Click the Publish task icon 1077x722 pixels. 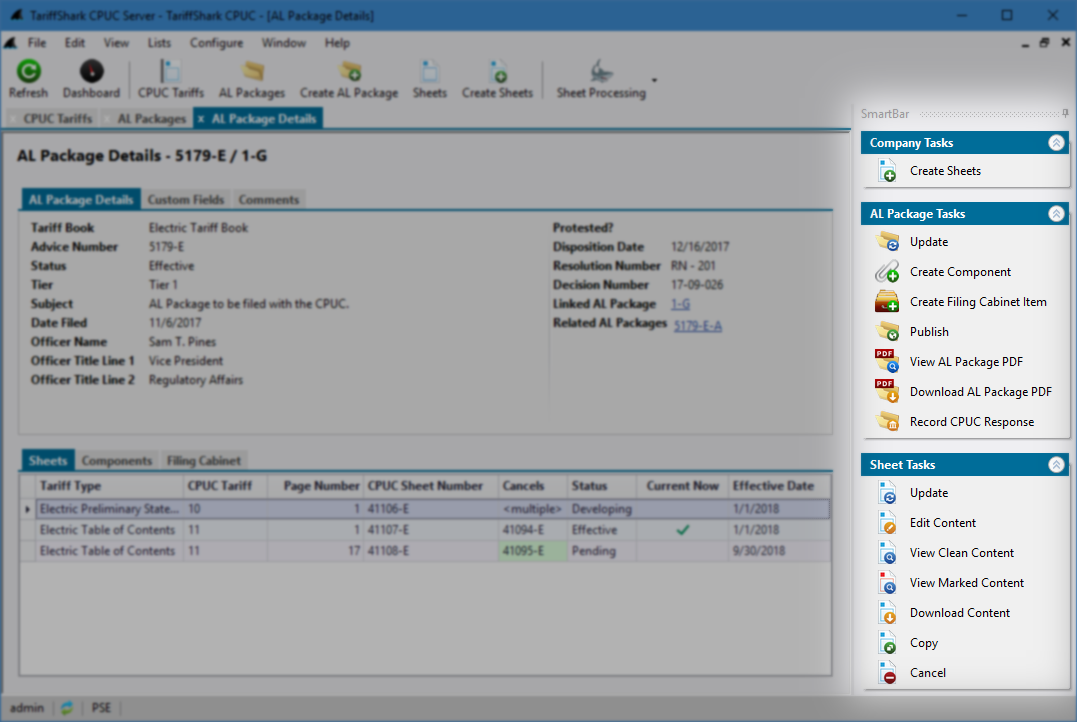coord(887,332)
